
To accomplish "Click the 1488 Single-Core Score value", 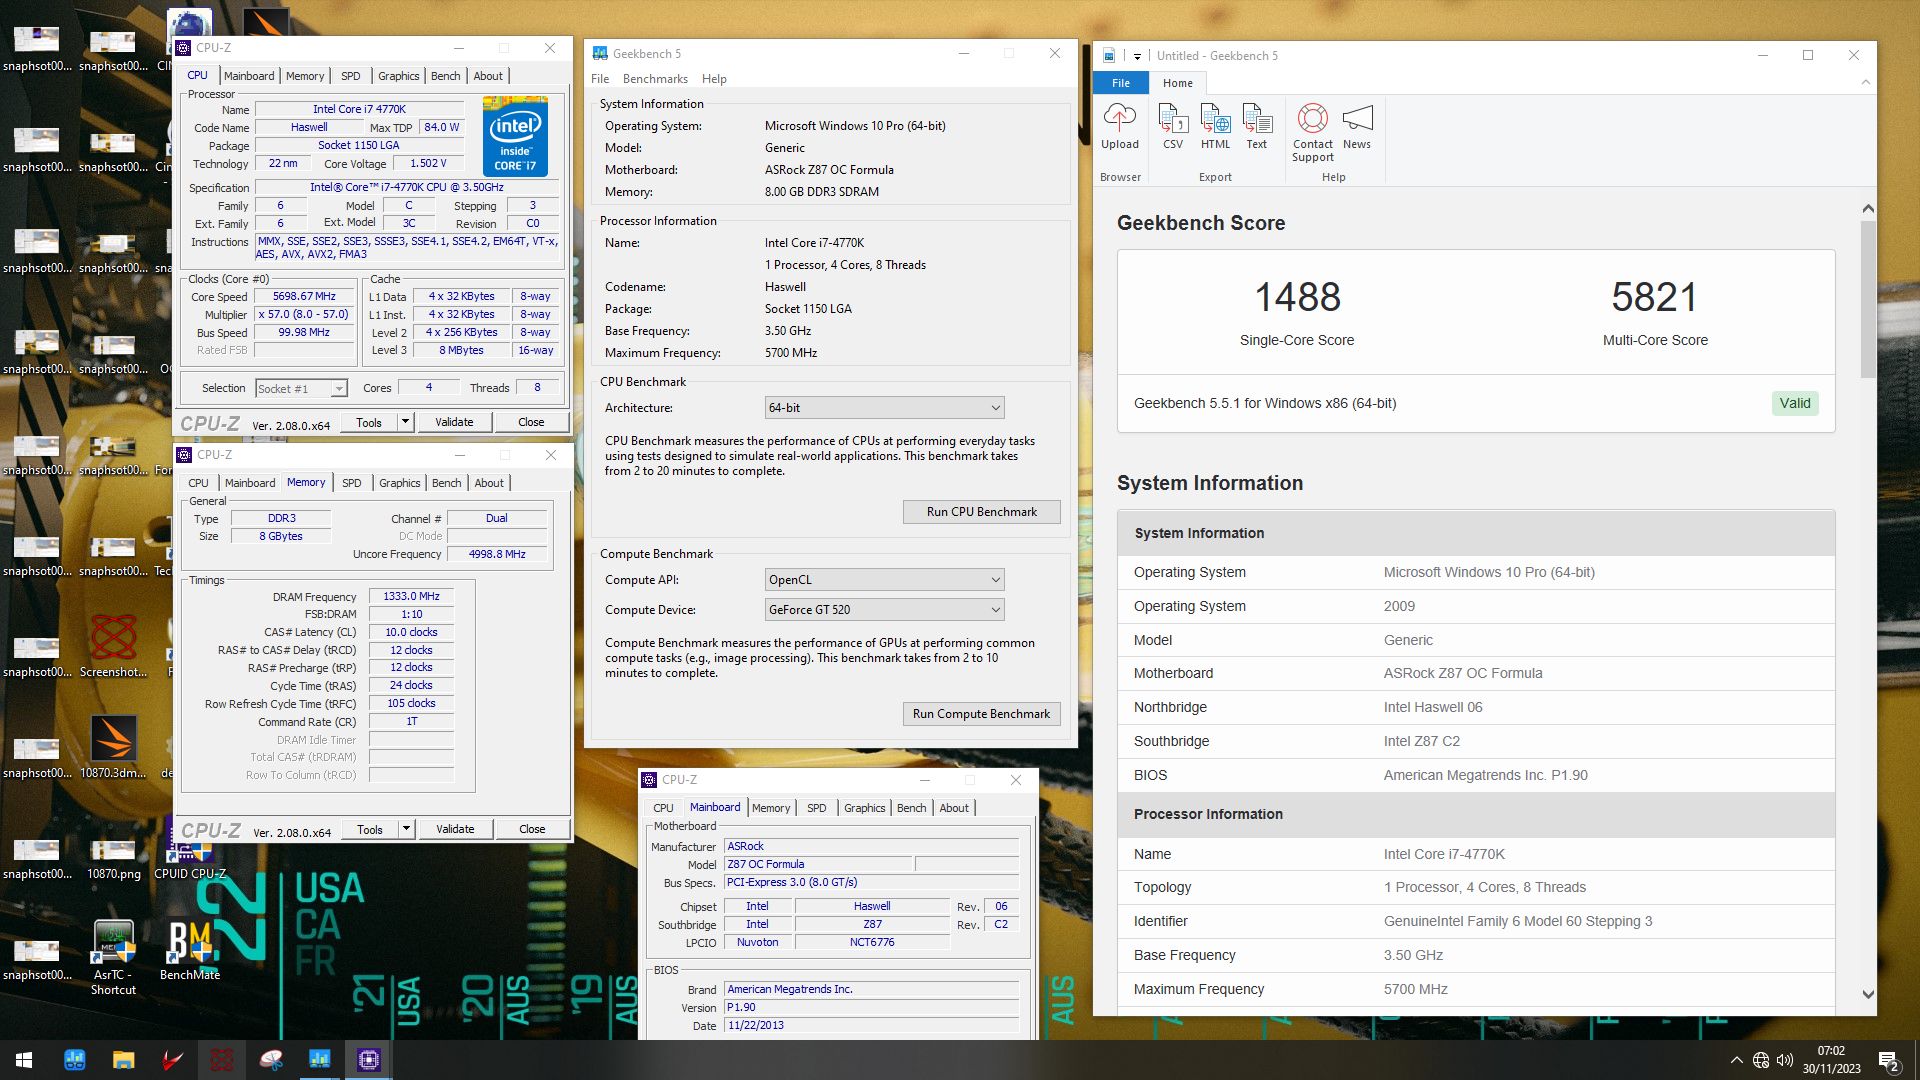I will [1297, 297].
